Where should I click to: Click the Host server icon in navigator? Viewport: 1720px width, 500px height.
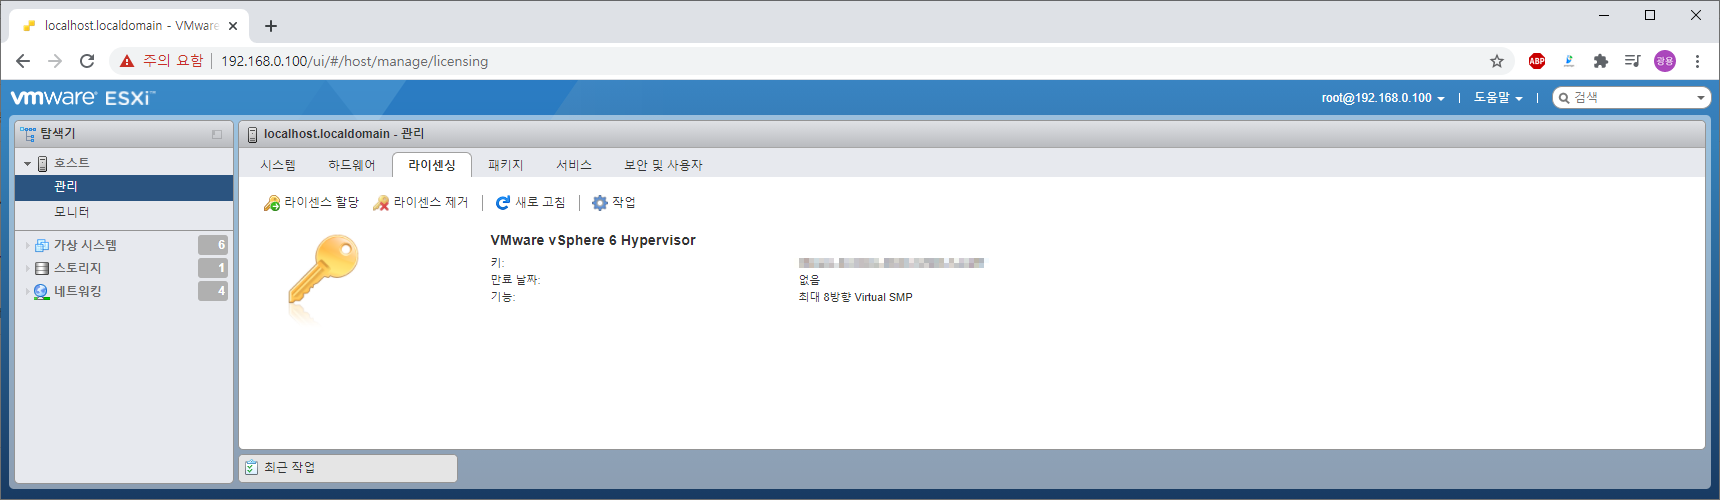43,163
